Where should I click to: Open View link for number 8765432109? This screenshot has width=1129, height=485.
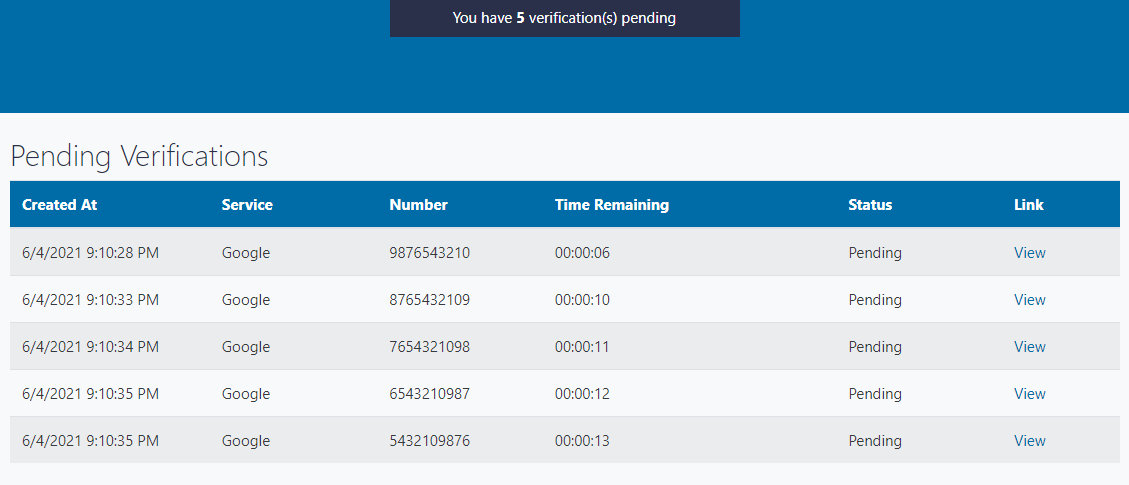click(1029, 300)
